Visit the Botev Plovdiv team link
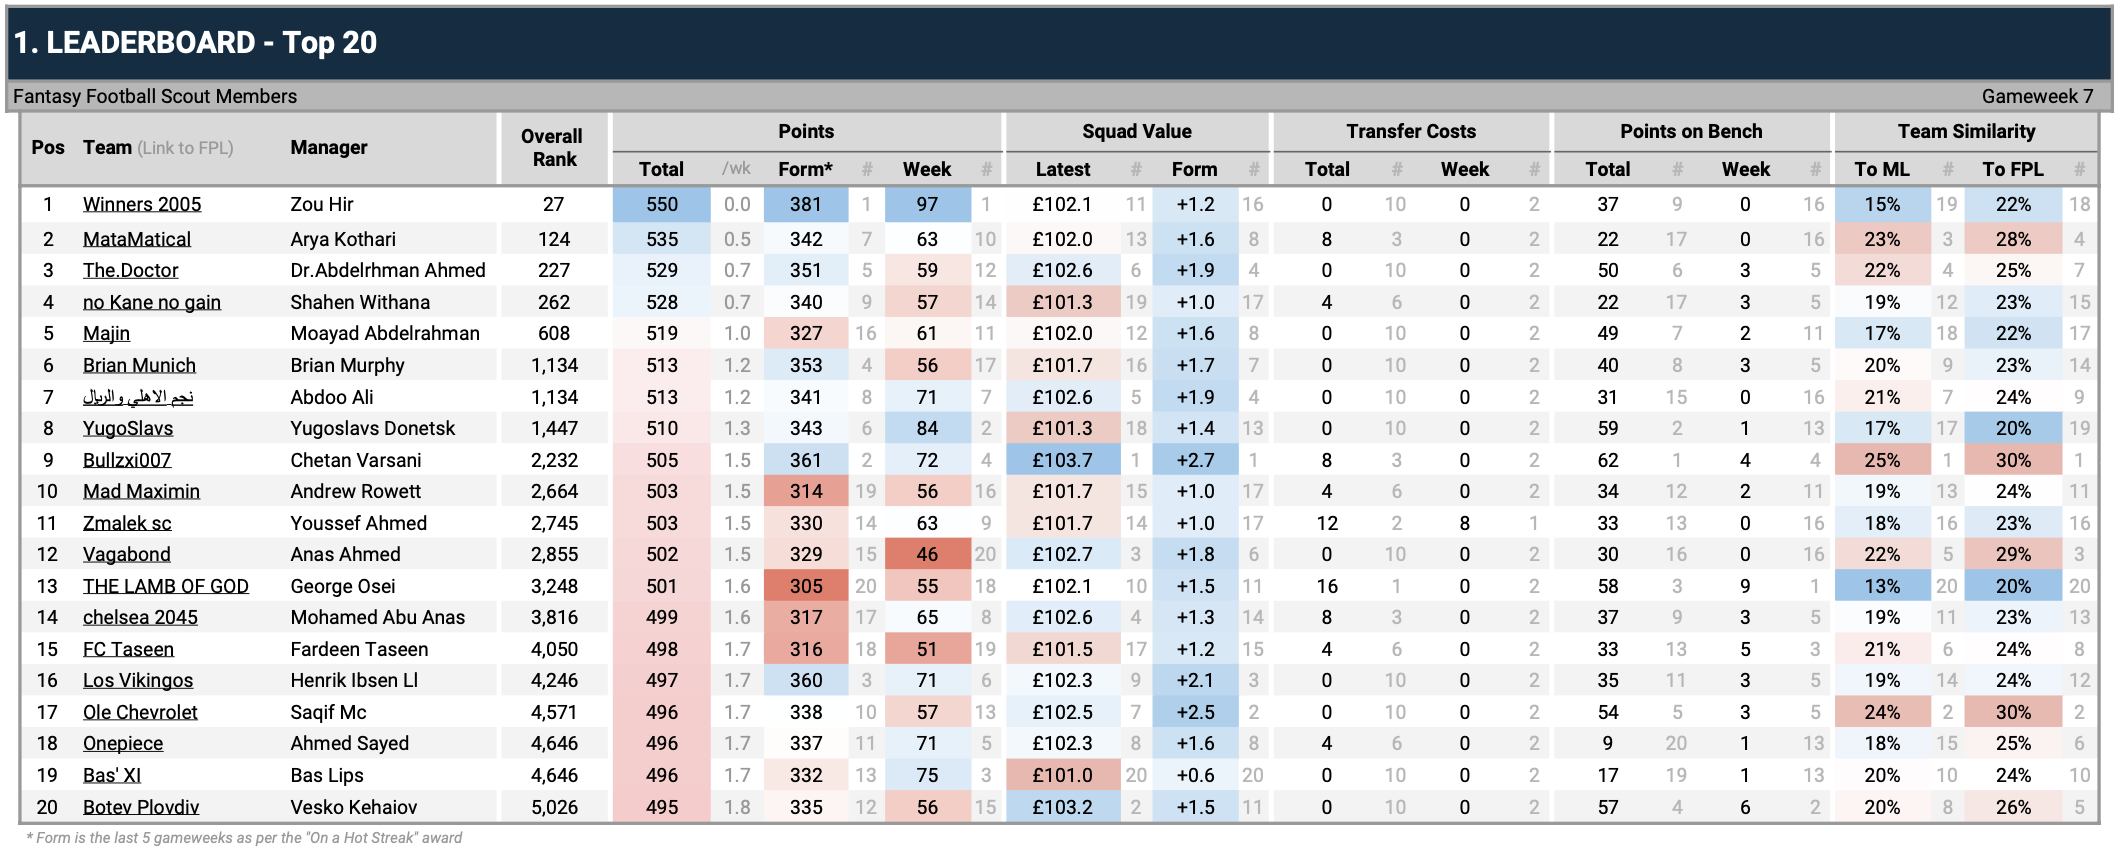The height and width of the screenshot is (856, 2120). click(x=141, y=808)
